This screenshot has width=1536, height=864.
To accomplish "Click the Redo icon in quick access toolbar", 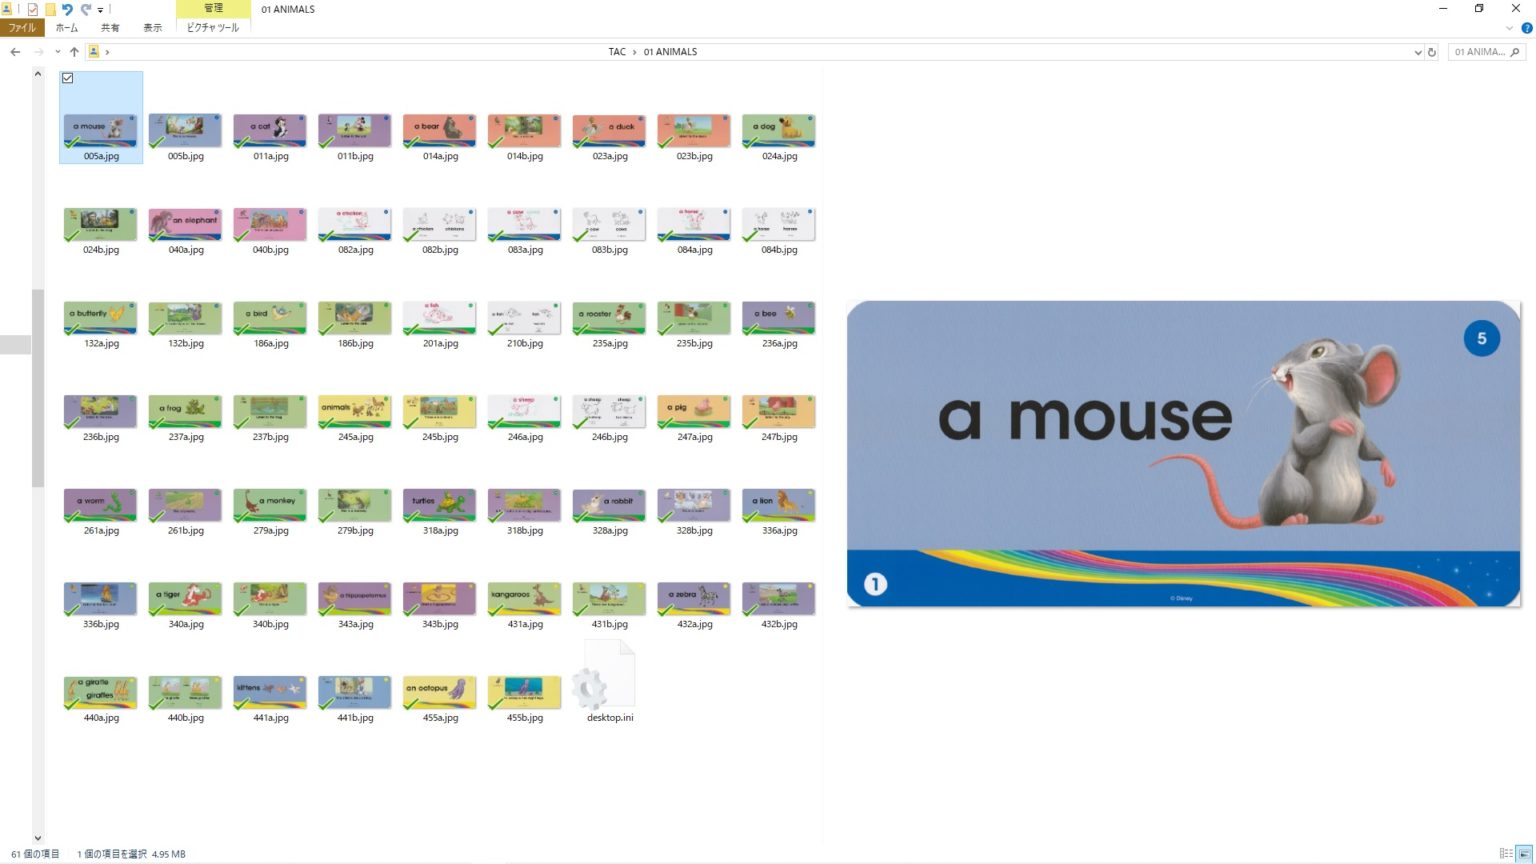I will point(86,9).
